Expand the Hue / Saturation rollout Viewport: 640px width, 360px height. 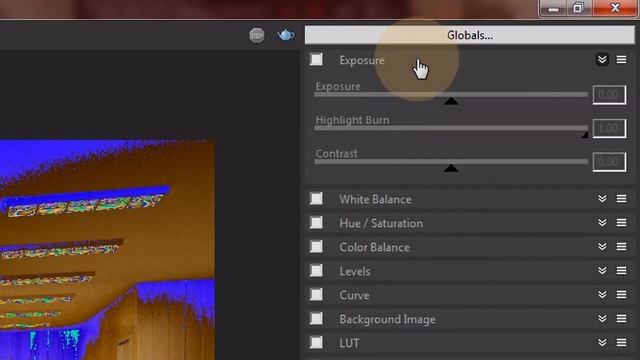point(602,223)
